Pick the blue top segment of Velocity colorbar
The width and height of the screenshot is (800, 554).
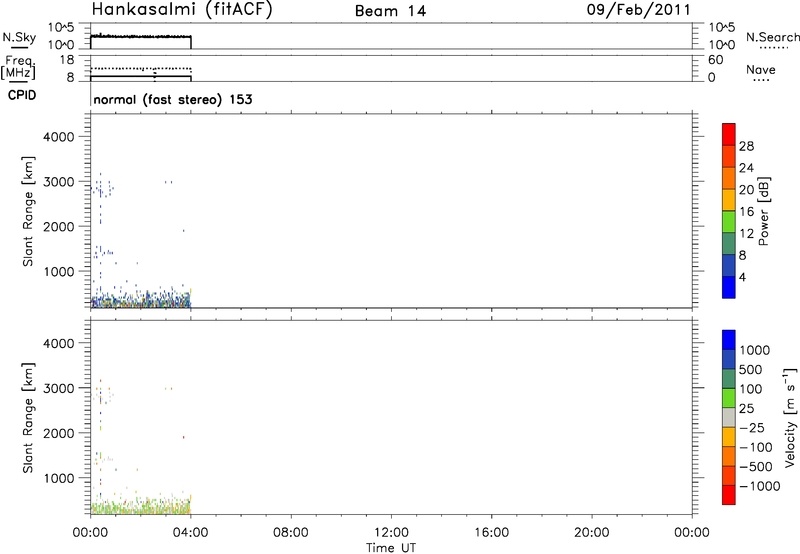click(x=729, y=340)
